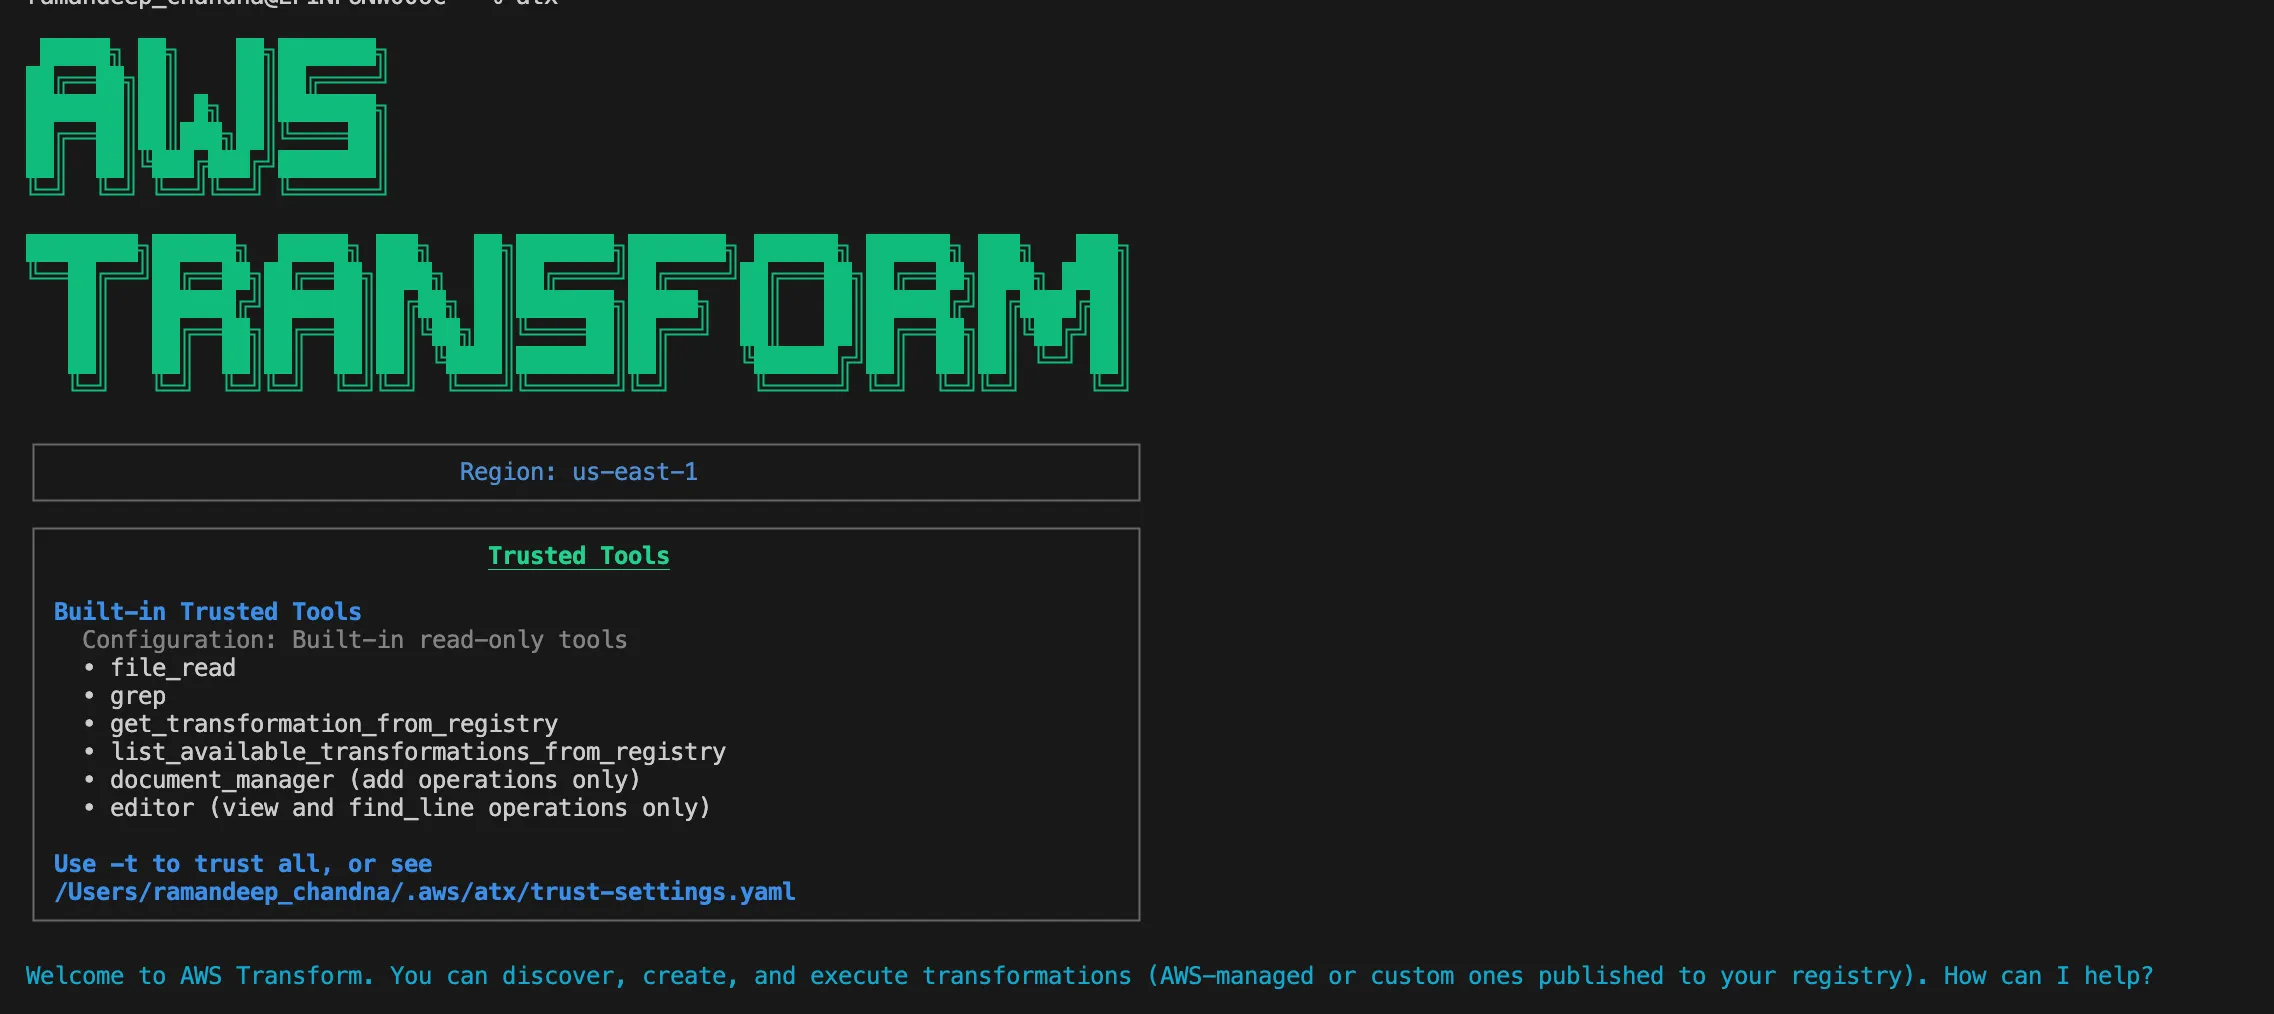Select the file_read list entry
Viewport: 2274px width, 1014px height.
[x=173, y=668]
